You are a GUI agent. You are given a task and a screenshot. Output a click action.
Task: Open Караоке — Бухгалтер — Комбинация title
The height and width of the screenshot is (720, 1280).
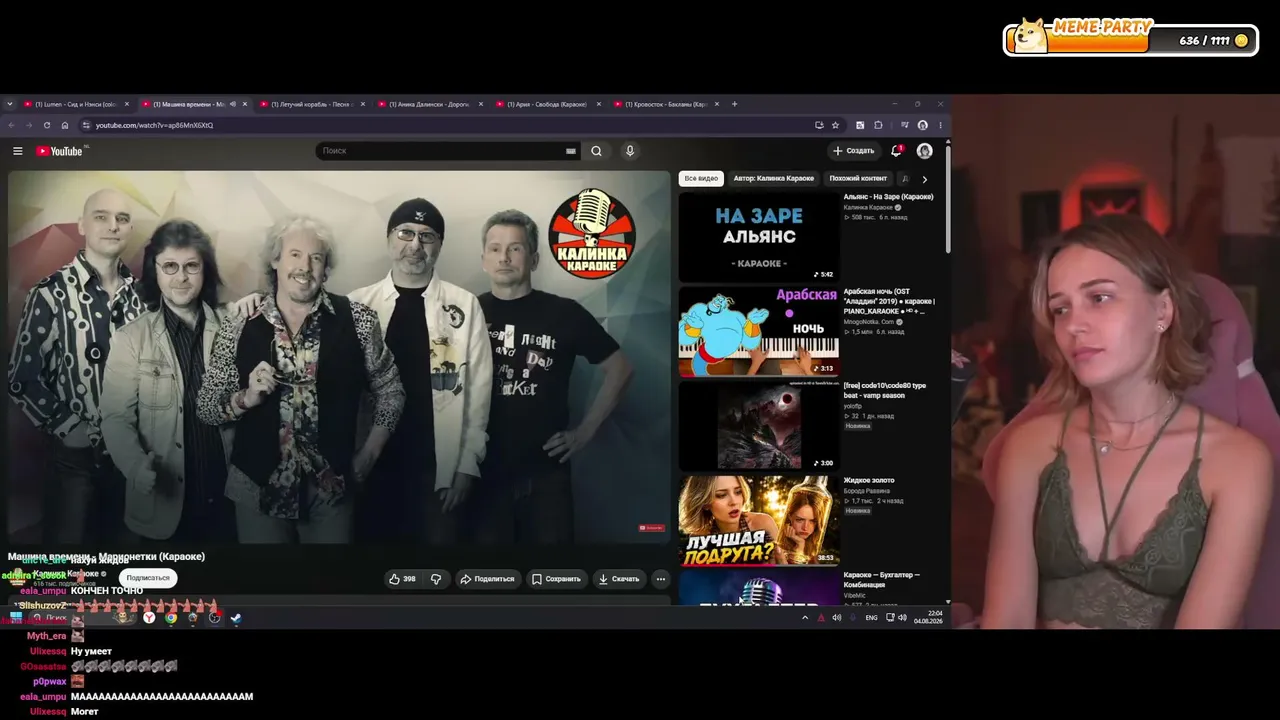[882, 579]
